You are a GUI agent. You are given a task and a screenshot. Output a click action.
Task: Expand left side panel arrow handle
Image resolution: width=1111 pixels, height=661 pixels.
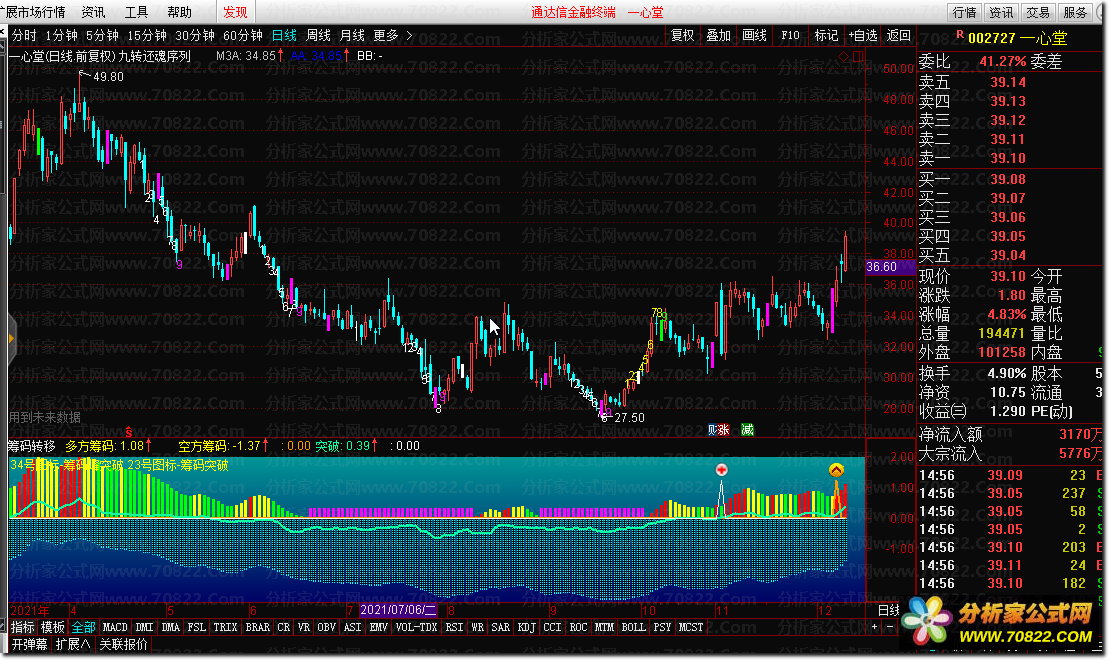[11, 339]
